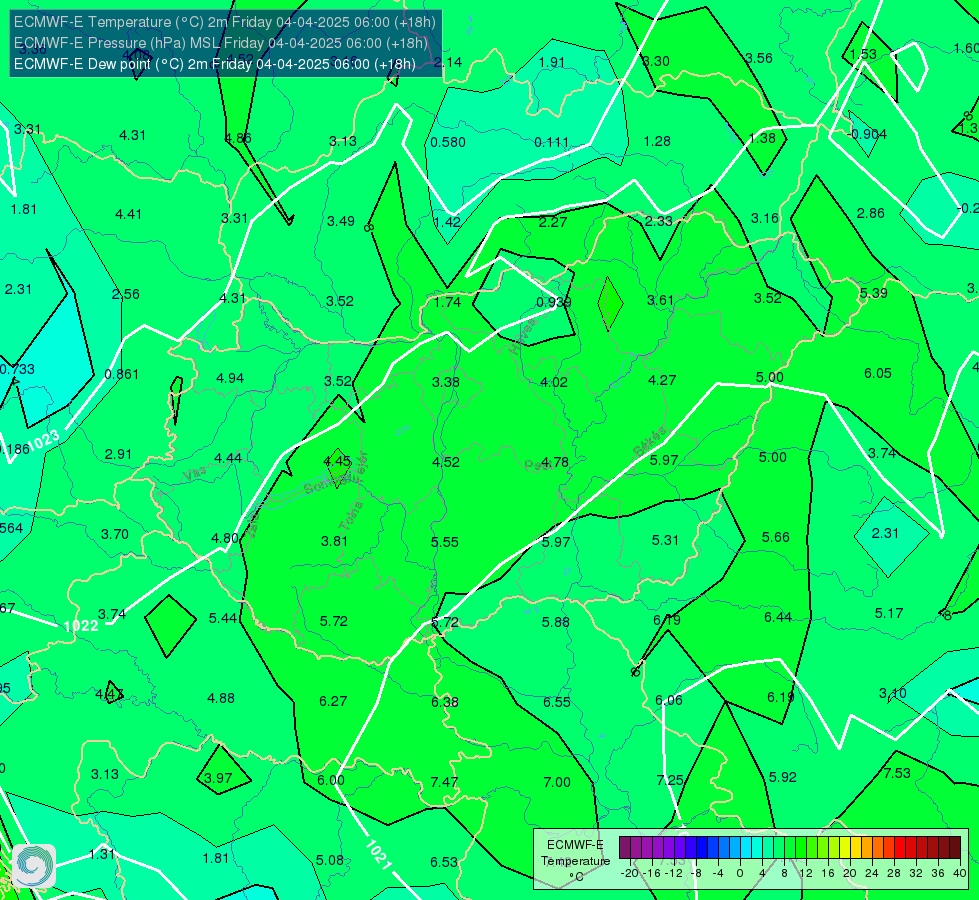Click the 0.861 dew point value
This screenshot has width=979, height=900.
[122, 375]
